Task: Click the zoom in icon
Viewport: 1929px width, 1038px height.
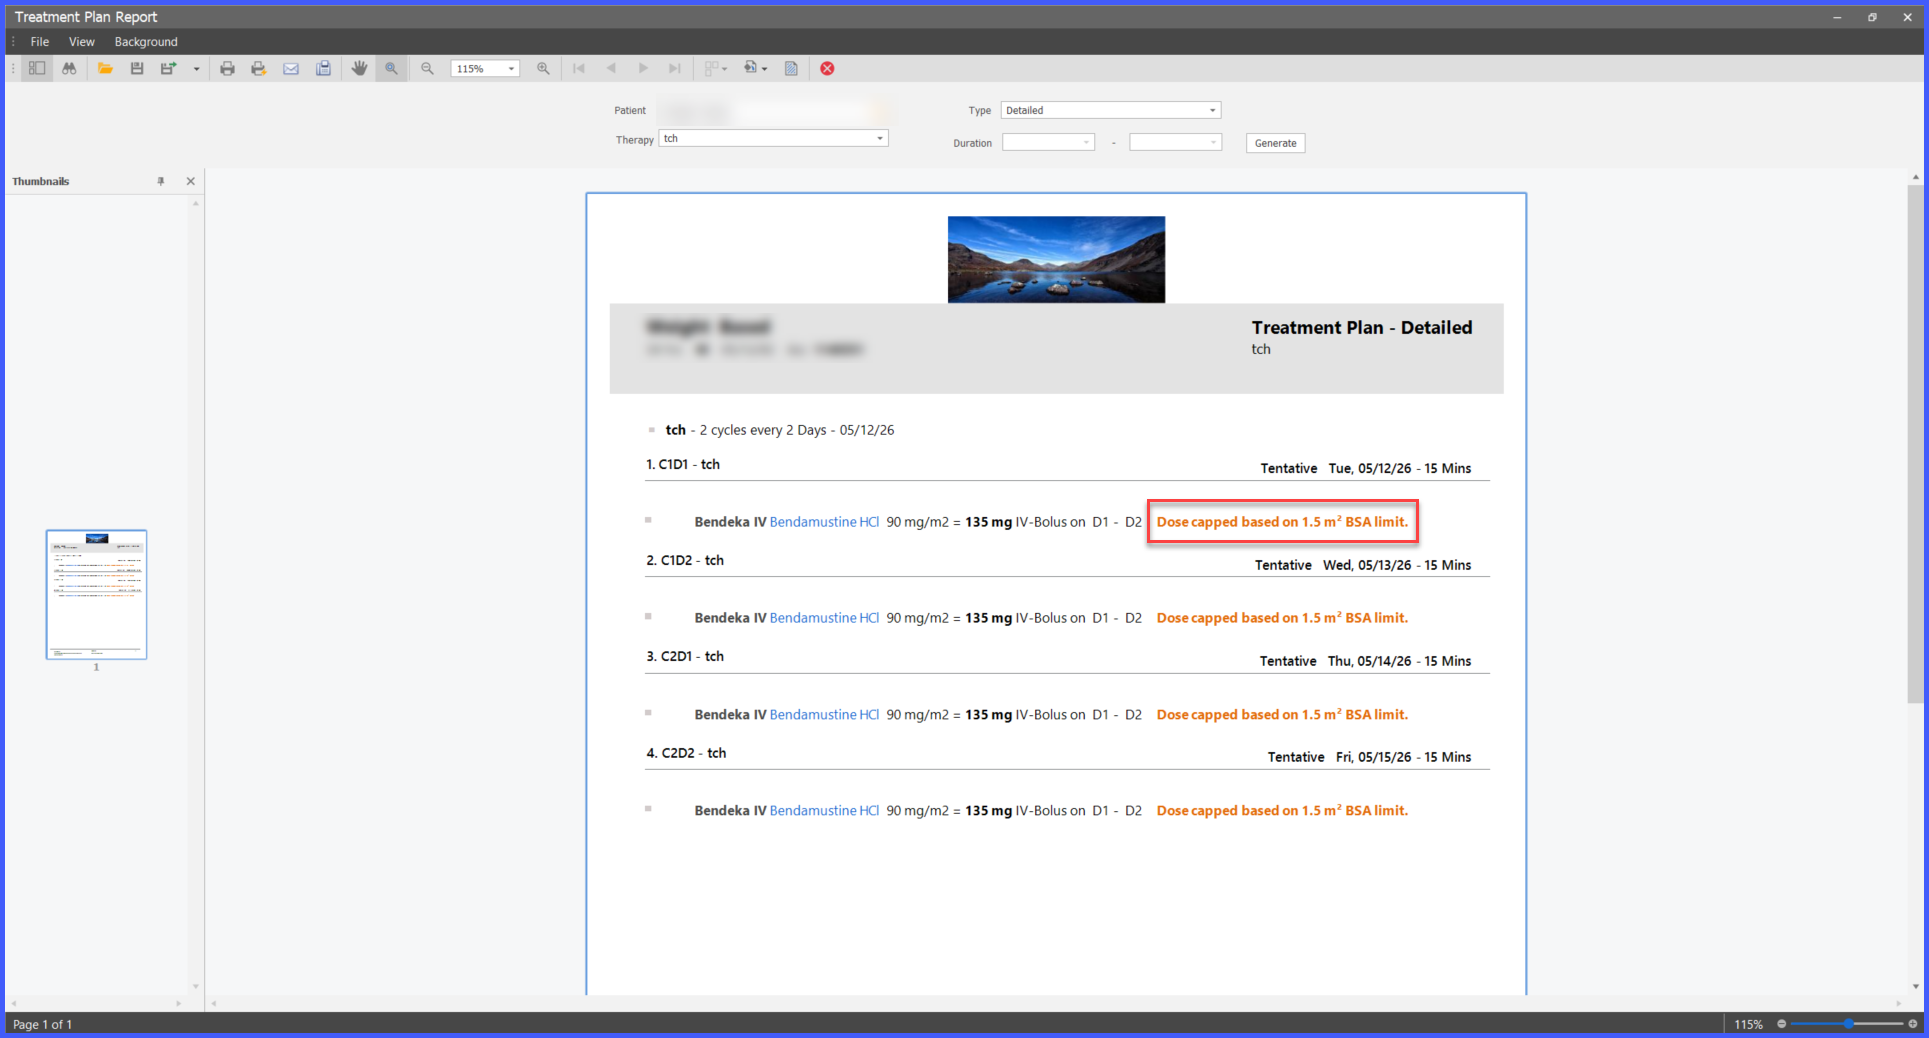Action: (x=543, y=68)
